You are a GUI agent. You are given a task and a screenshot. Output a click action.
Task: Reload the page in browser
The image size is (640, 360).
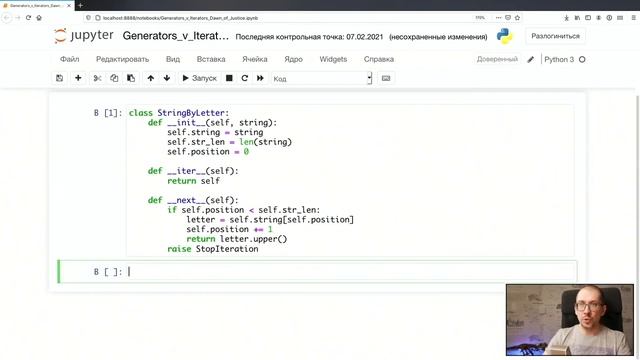click(x=28, y=18)
